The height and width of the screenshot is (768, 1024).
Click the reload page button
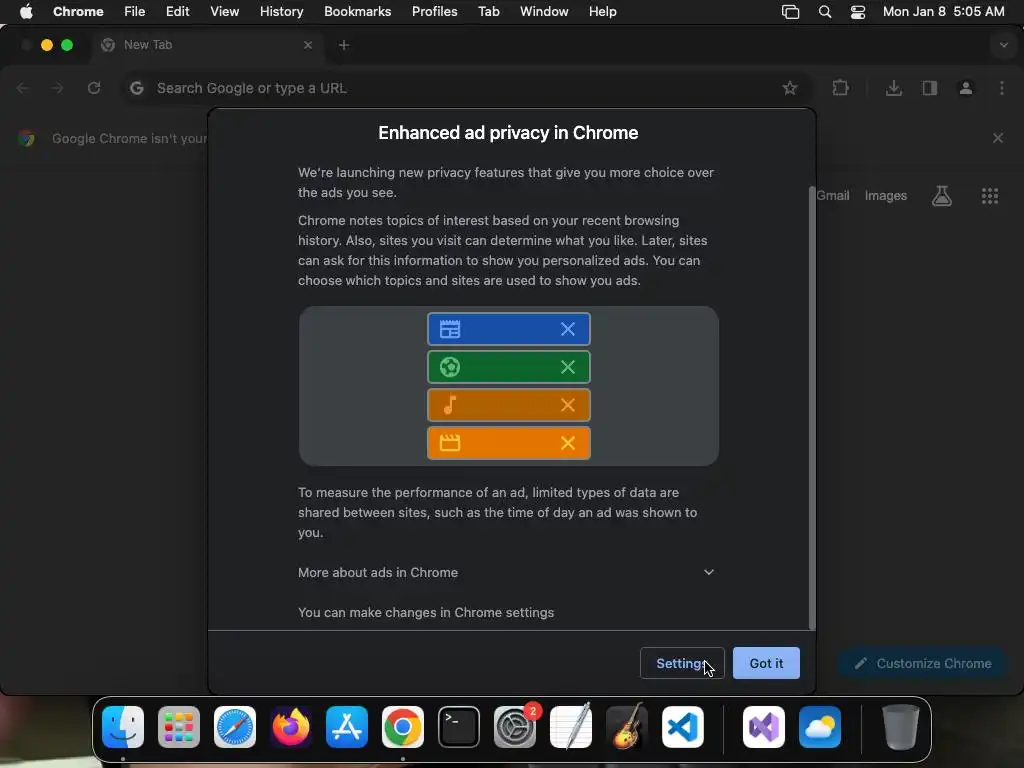pyautogui.click(x=94, y=88)
